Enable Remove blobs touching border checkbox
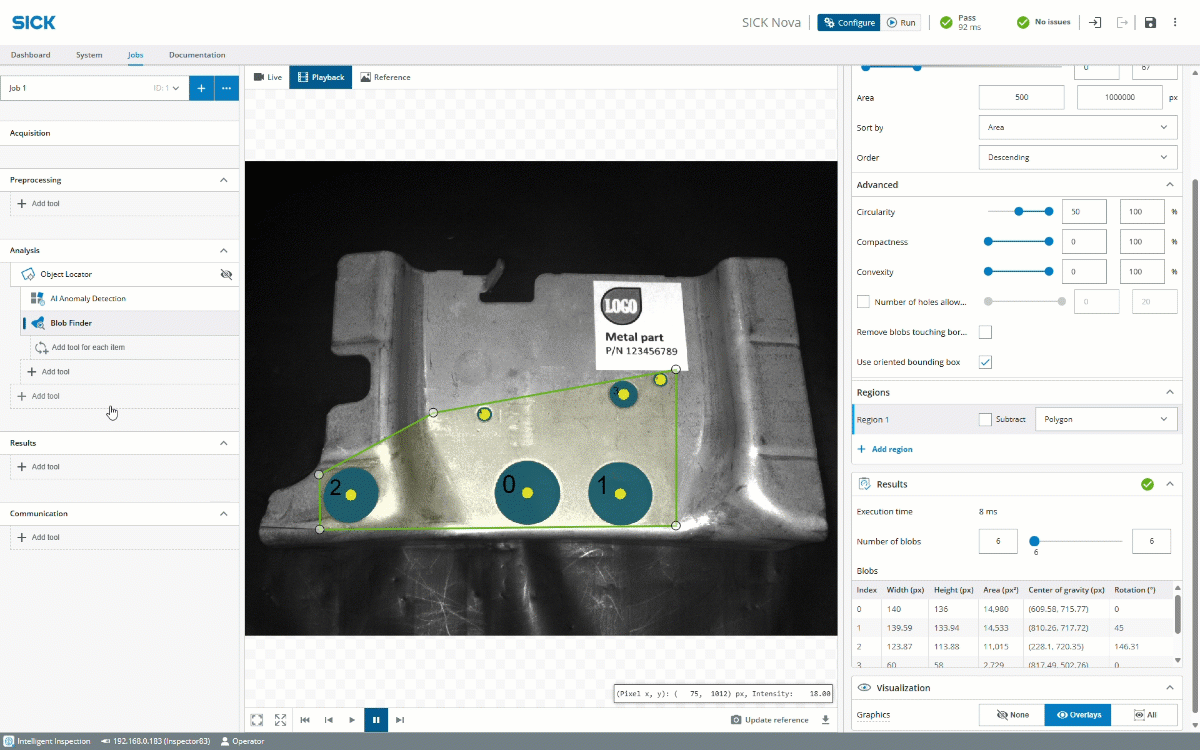 [985, 332]
